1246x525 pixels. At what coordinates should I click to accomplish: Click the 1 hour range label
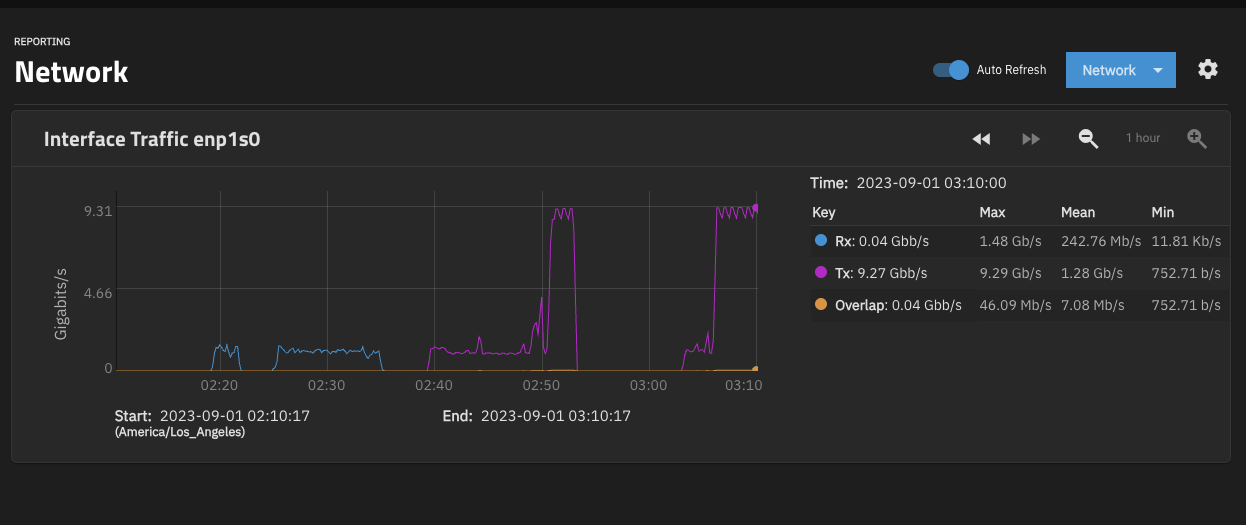(x=1143, y=138)
